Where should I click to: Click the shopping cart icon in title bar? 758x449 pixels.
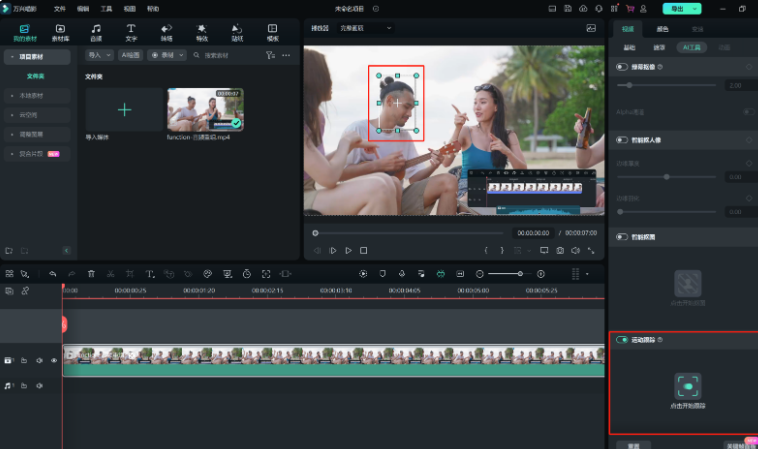tap(630, 8)
